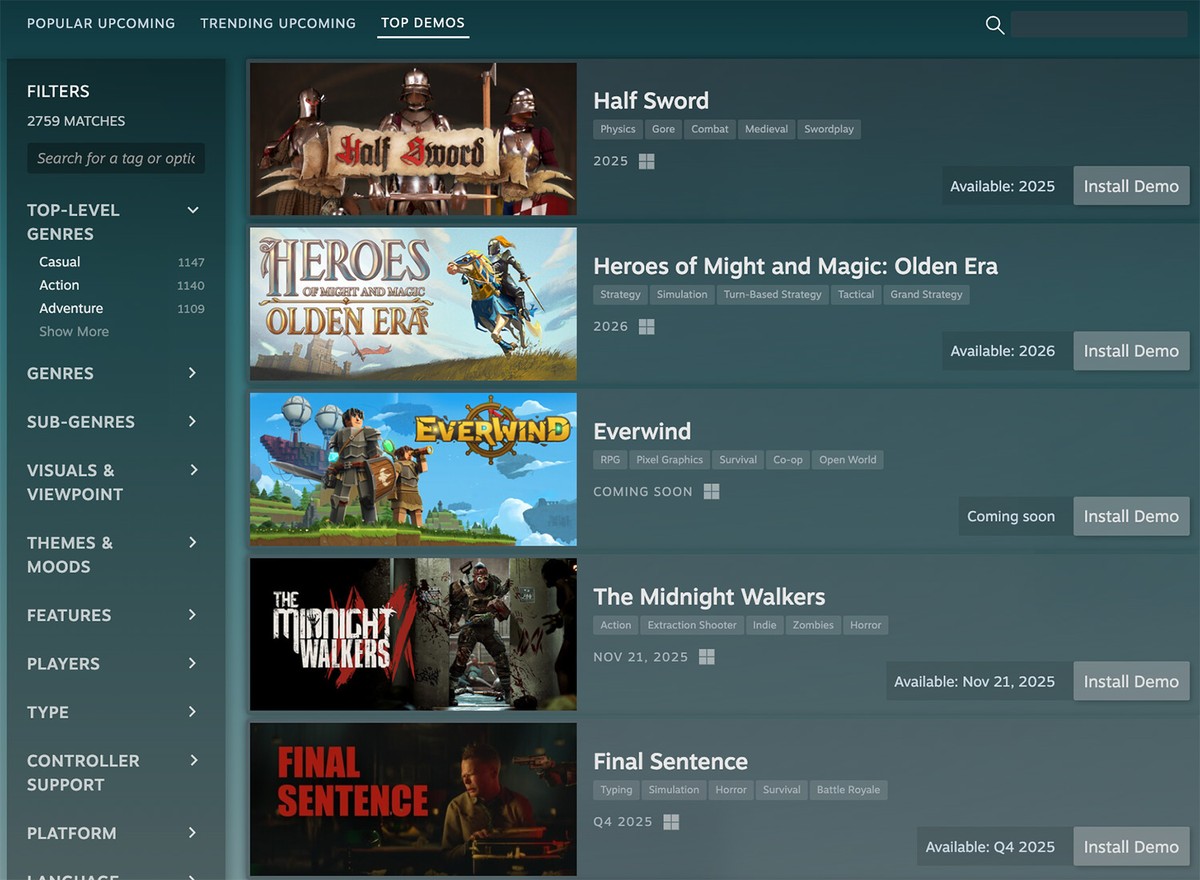The height and width of the screenshot is (880, 1200).
Task: Open the Everwind game thumbnail
Action: coord(413,469)
